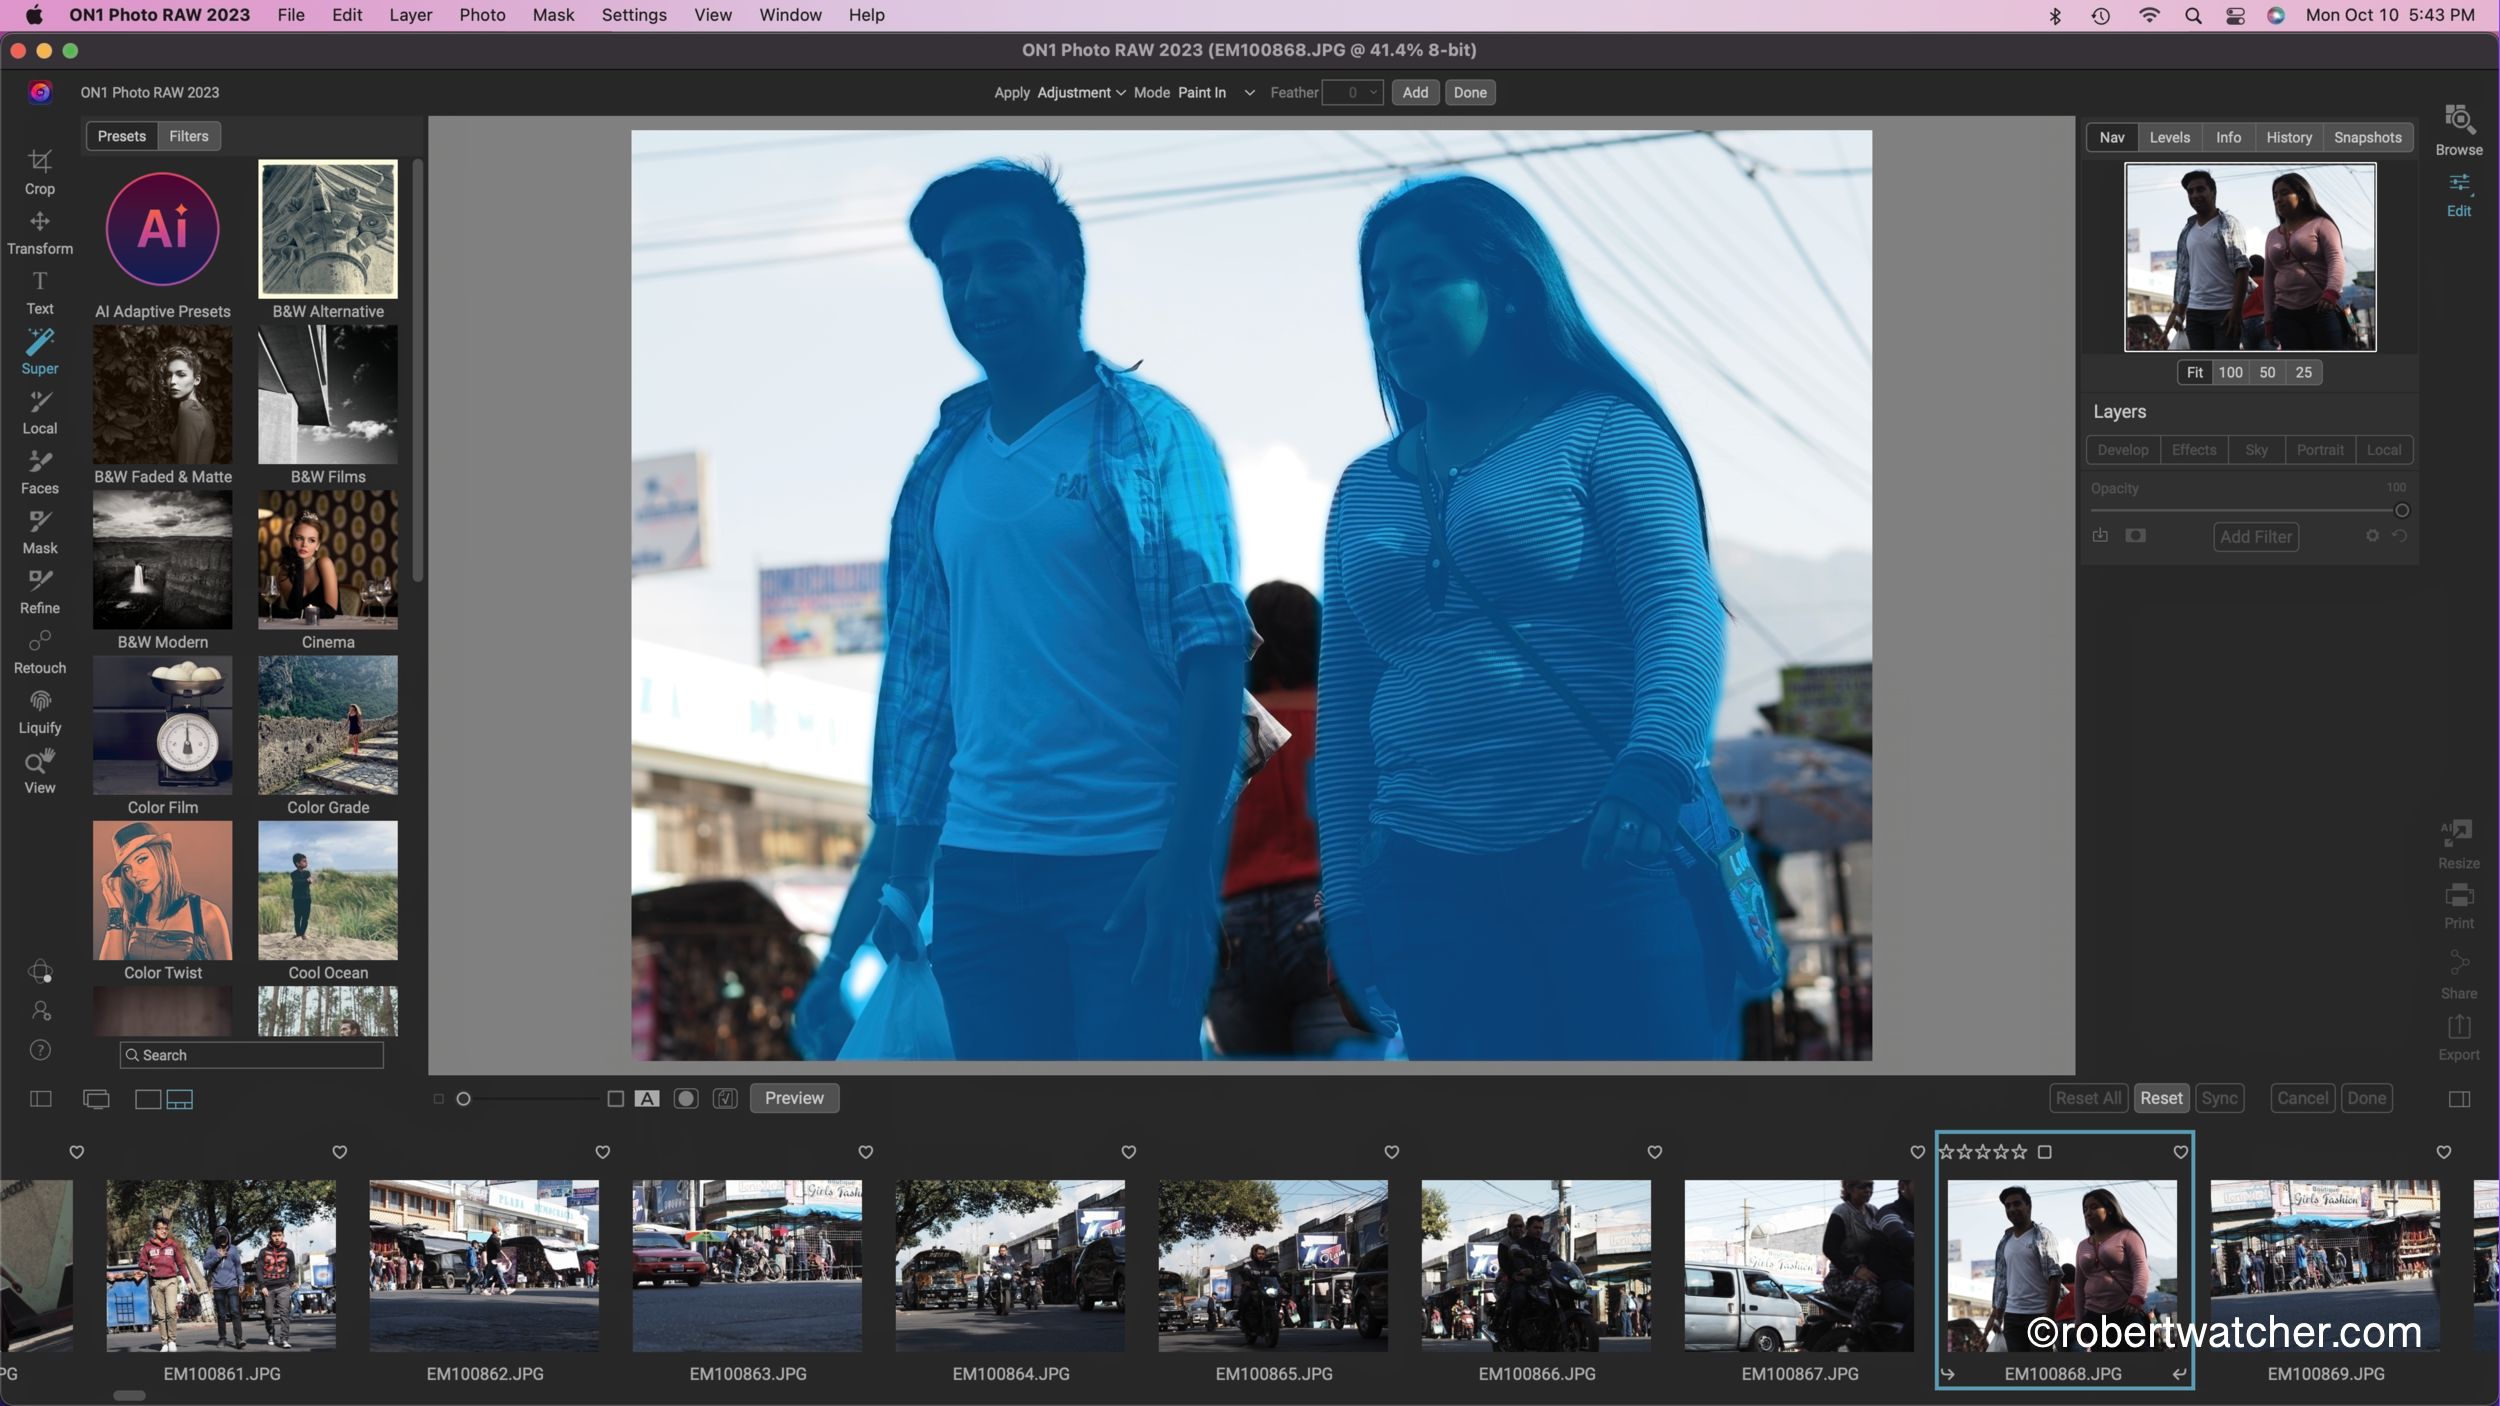Image resolution: width=2500 pixels, height=1406 pixels.
Task: Open the Apply Adjustment dropdown
Action: click(1080, 92)
